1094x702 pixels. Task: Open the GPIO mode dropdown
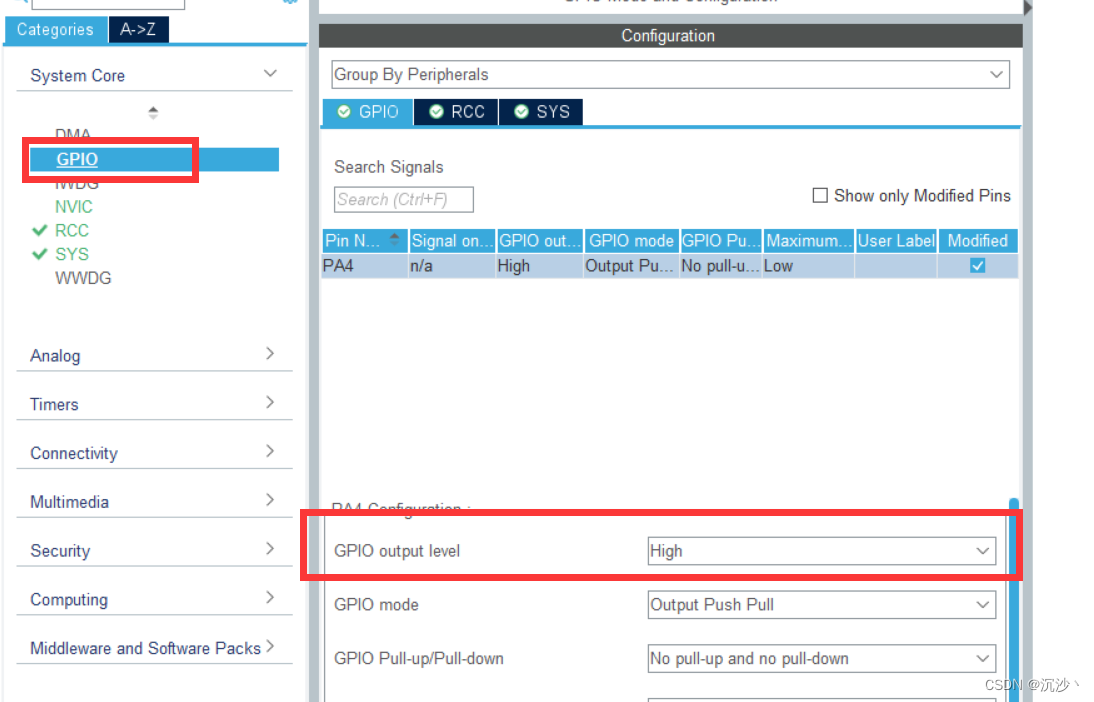[x=821, y=605]
